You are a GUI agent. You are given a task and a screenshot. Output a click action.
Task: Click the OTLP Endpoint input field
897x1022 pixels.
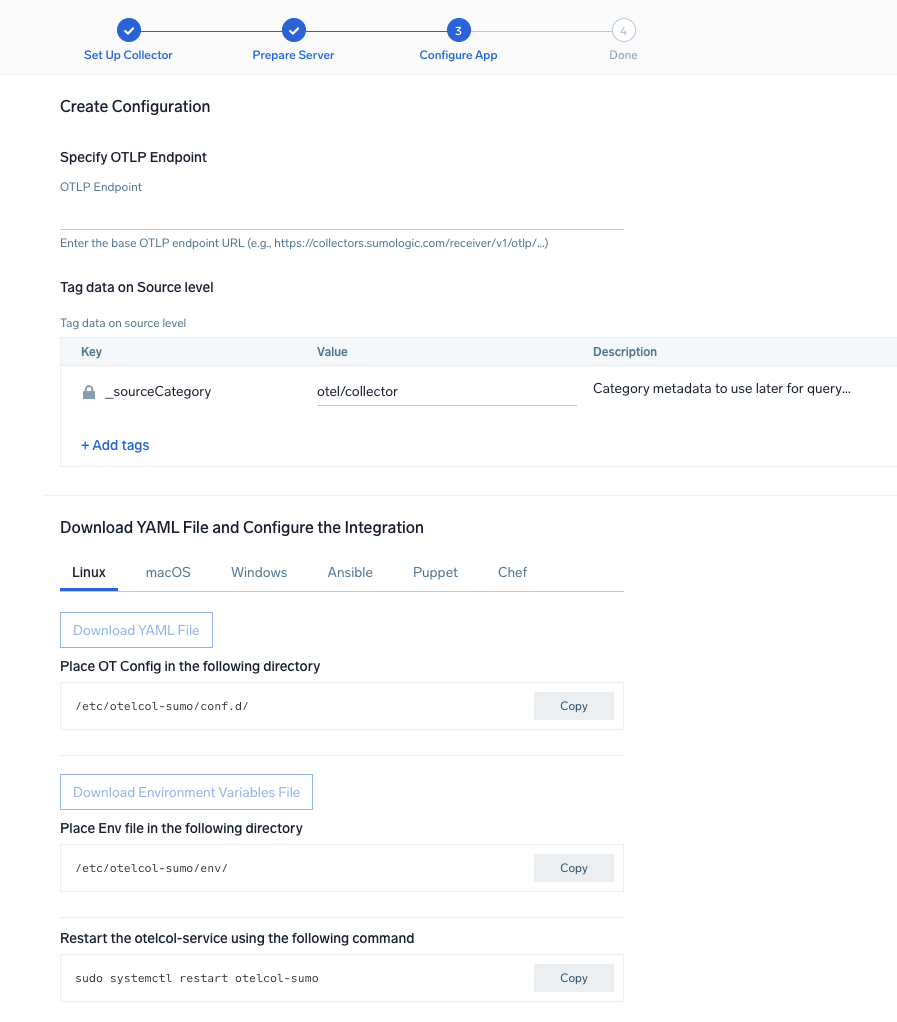(342, 214)
